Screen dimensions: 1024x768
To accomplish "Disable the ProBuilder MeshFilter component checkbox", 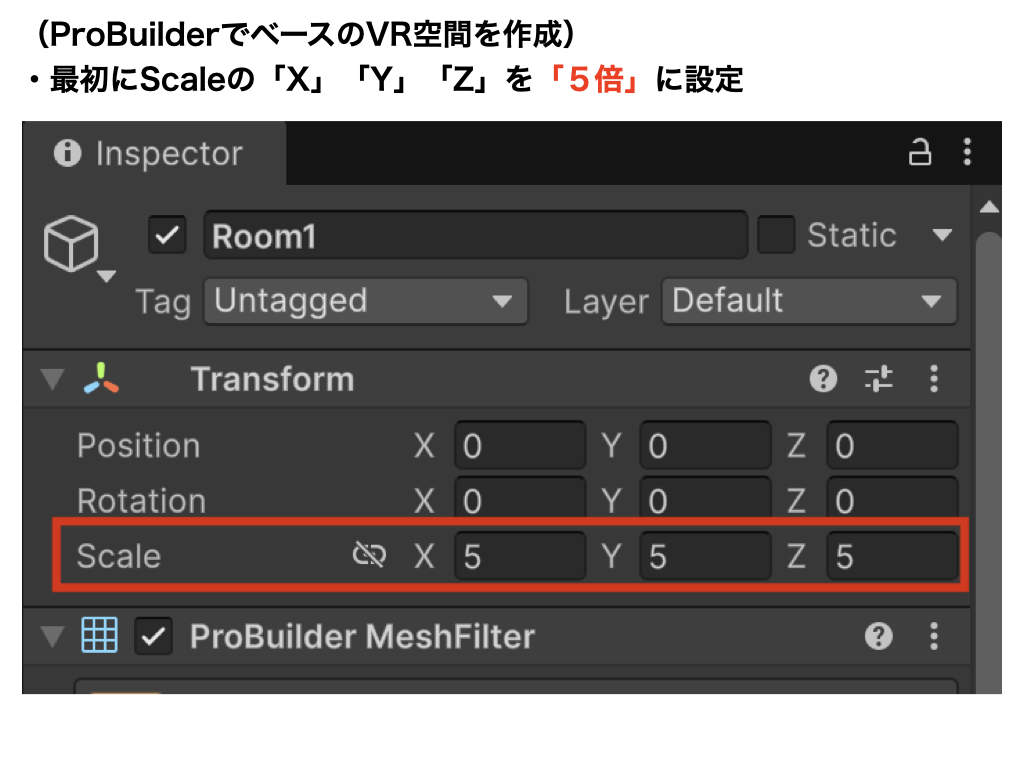I will coord(155,636).
